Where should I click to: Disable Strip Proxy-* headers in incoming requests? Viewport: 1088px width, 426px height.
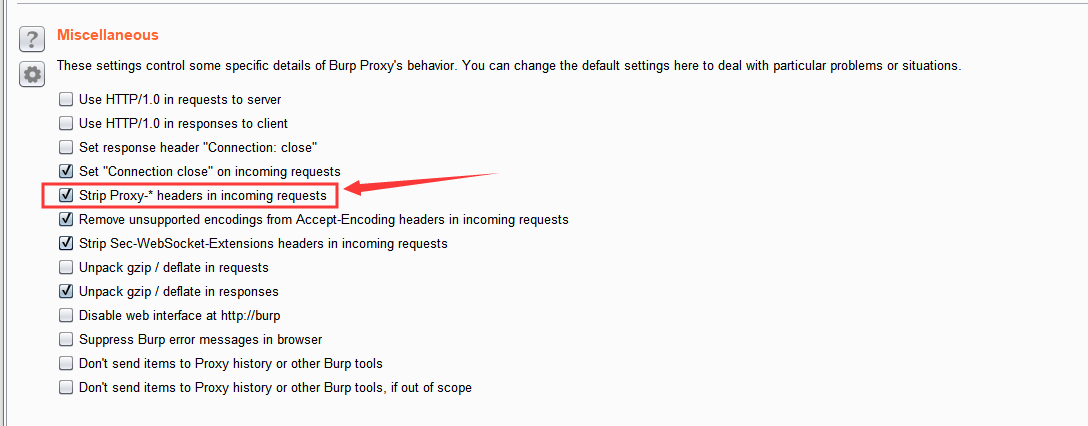click(66, 196)
